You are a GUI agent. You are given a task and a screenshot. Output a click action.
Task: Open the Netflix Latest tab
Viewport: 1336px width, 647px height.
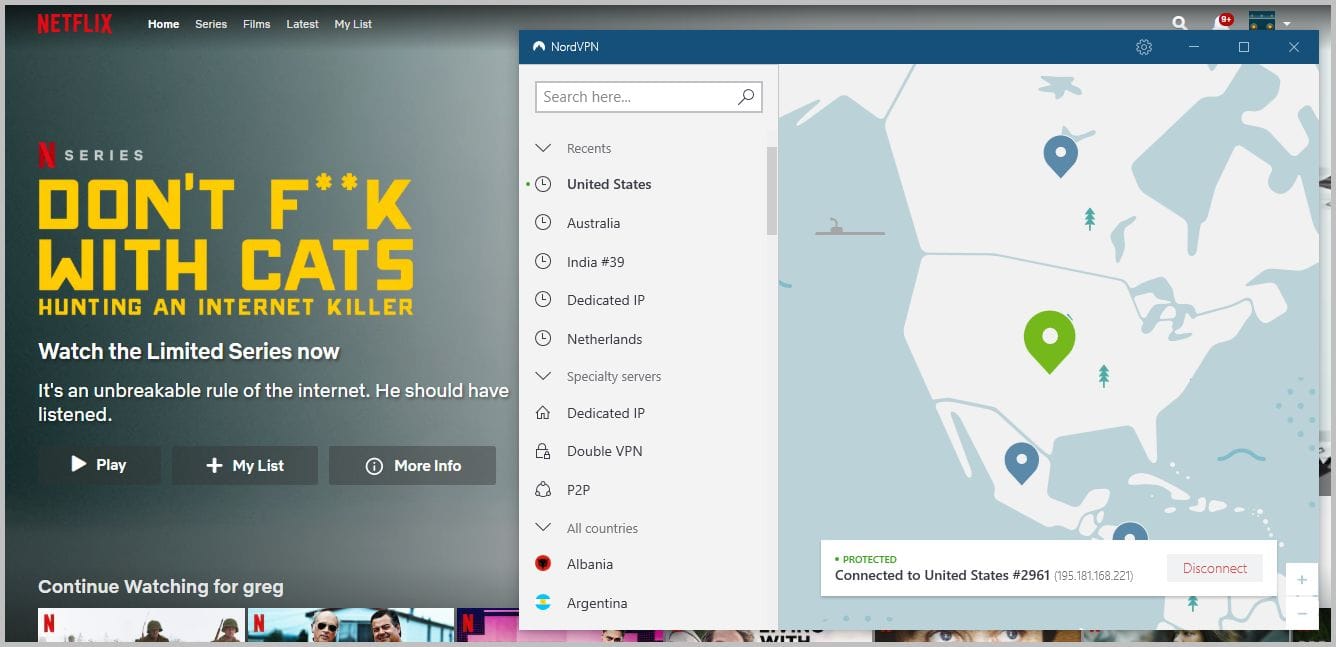coord(302,24)
